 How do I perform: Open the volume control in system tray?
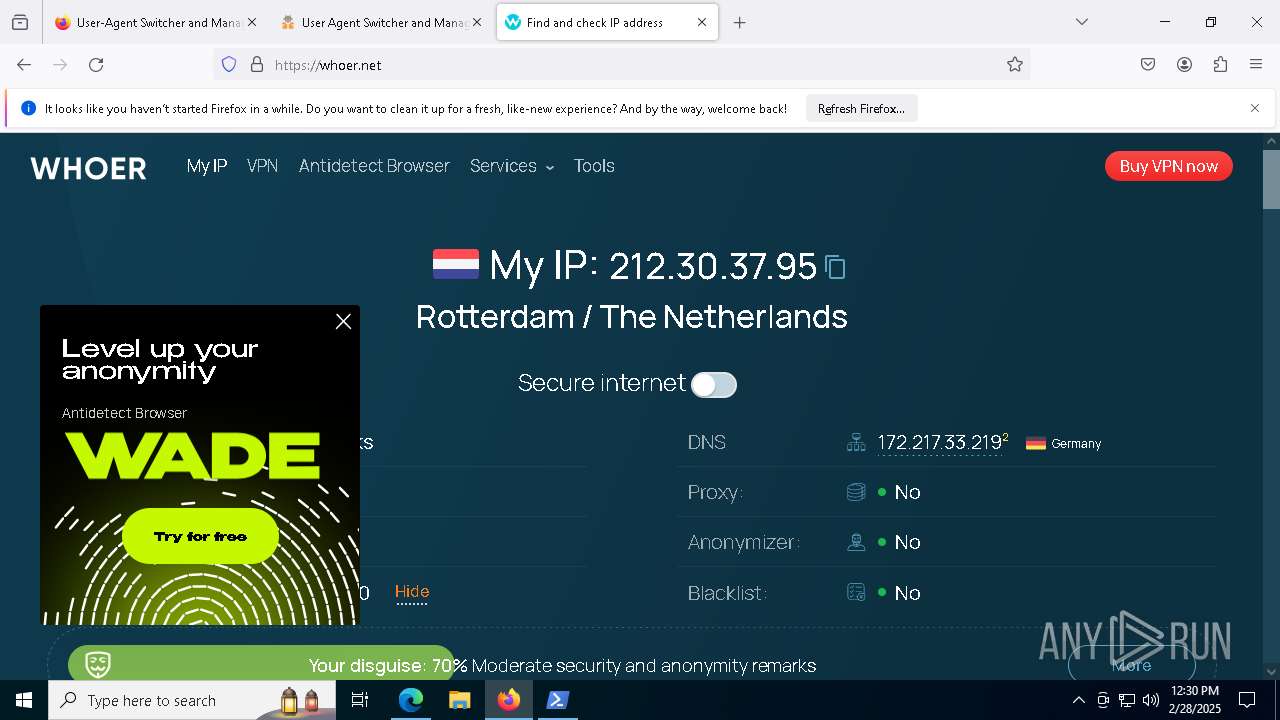click(x=1151, y=700)
